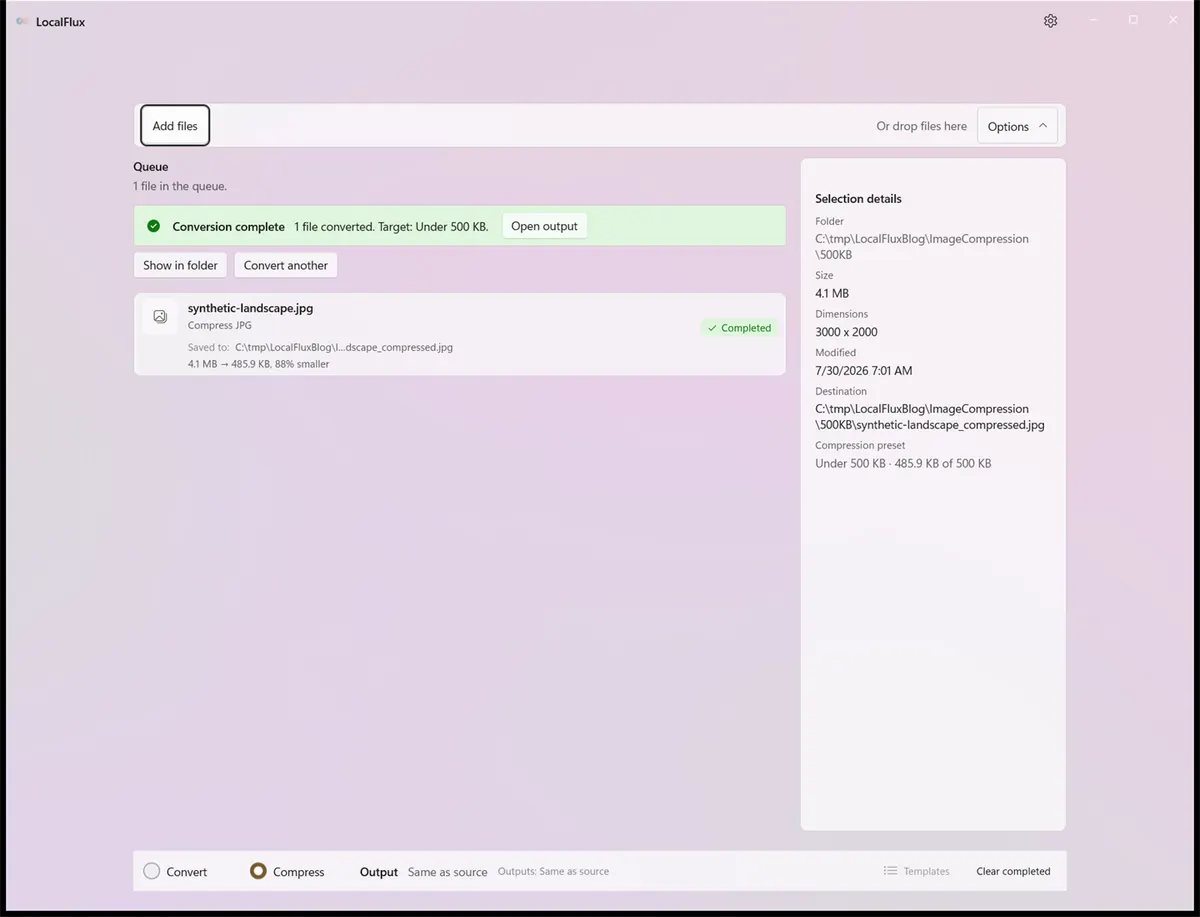Click the Open output button
1200x917 pixels.
(544, 226)
